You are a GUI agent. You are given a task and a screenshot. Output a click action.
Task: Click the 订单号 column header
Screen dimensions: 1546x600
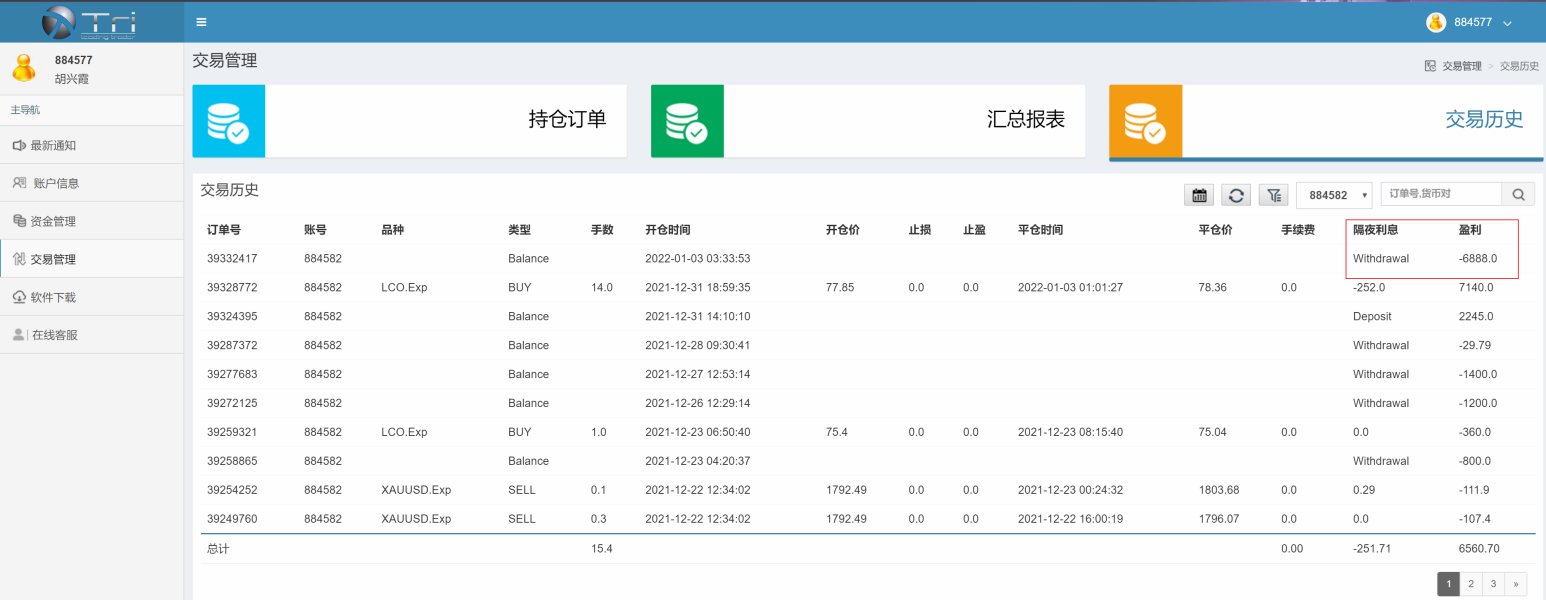click(x=224, y=230)
